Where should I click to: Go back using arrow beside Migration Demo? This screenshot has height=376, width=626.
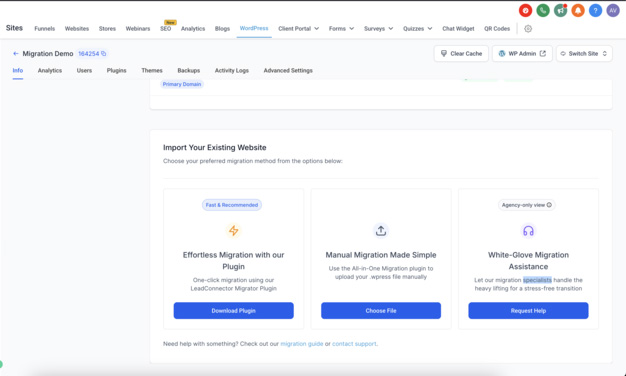coord(16,53)
